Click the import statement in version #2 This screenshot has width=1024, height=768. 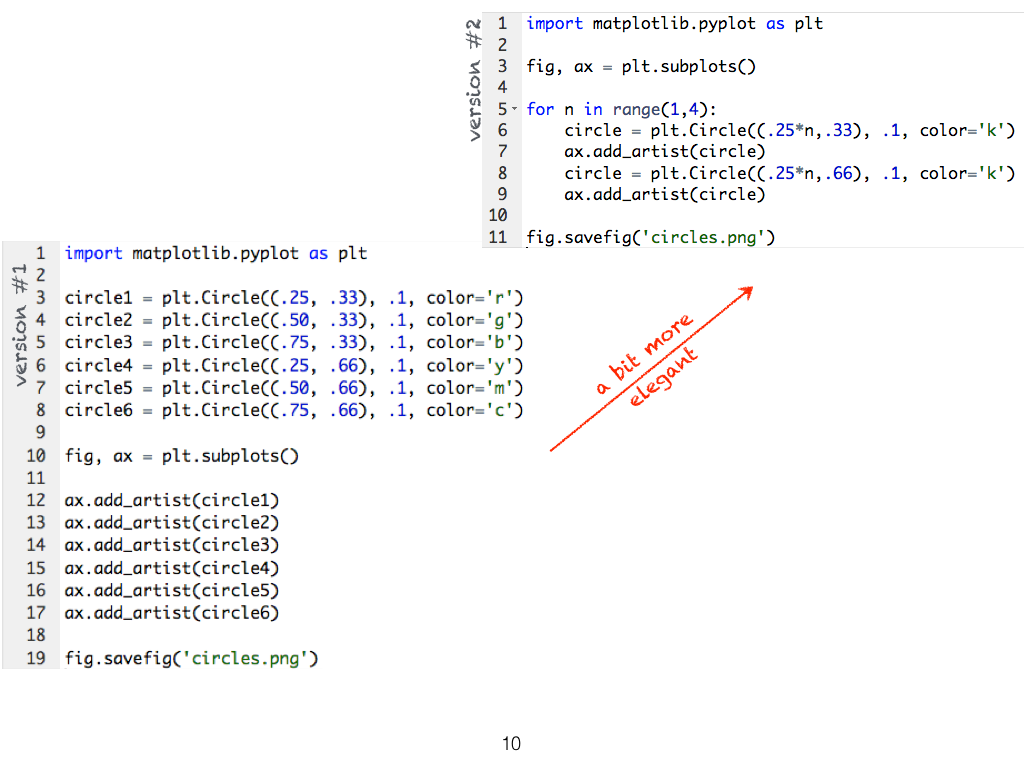pyautogui.click(x=675, y=23)
